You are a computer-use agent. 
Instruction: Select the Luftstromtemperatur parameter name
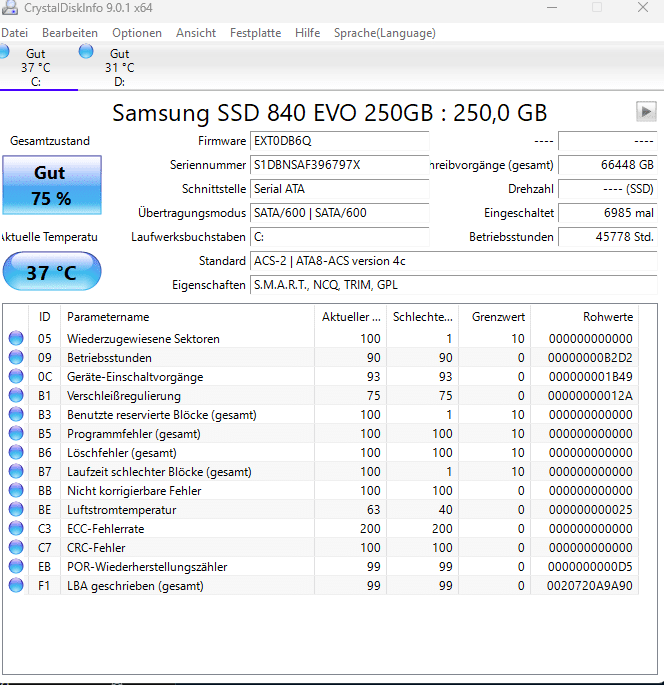121,510
